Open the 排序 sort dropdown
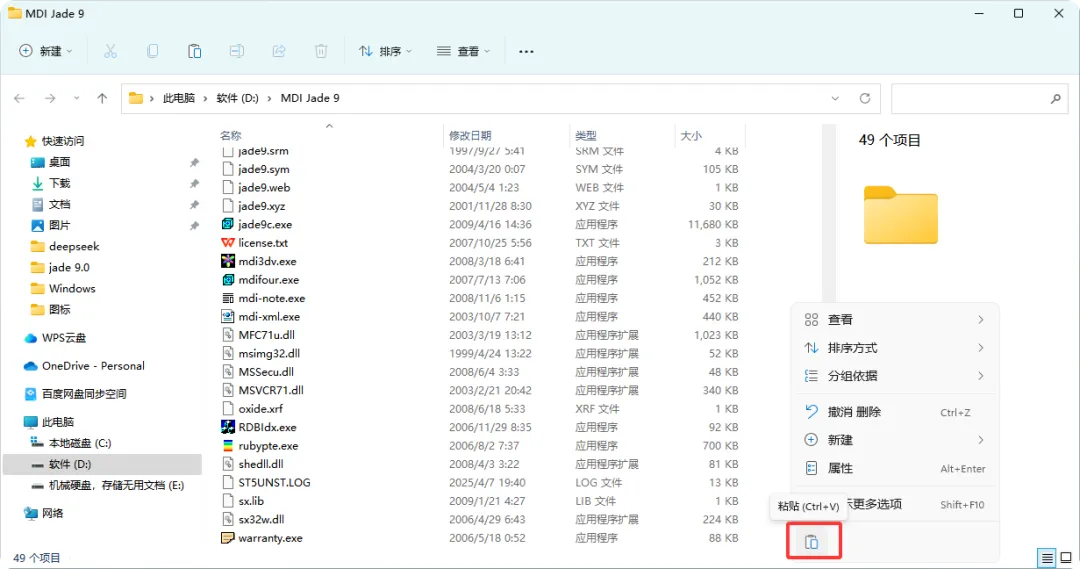1080x569 pixels. [385, 51]
